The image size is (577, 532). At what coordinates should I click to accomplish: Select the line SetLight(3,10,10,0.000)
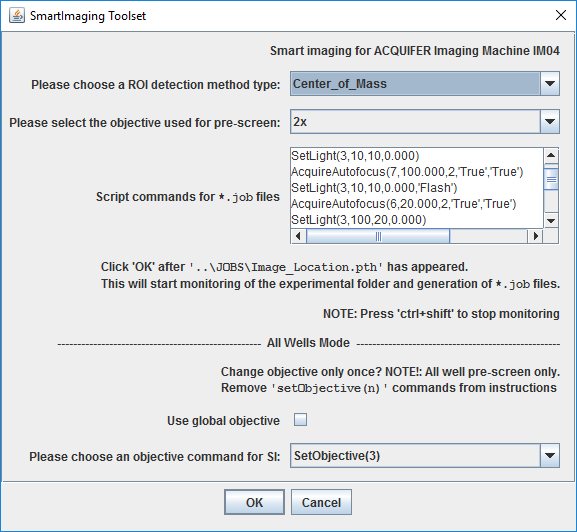click(x=355, y=156)
